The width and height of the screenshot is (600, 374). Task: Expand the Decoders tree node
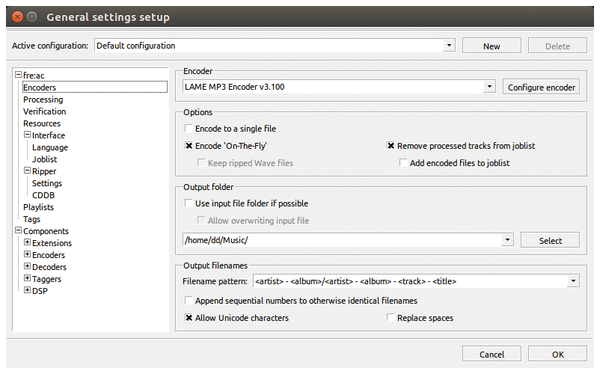27,266
